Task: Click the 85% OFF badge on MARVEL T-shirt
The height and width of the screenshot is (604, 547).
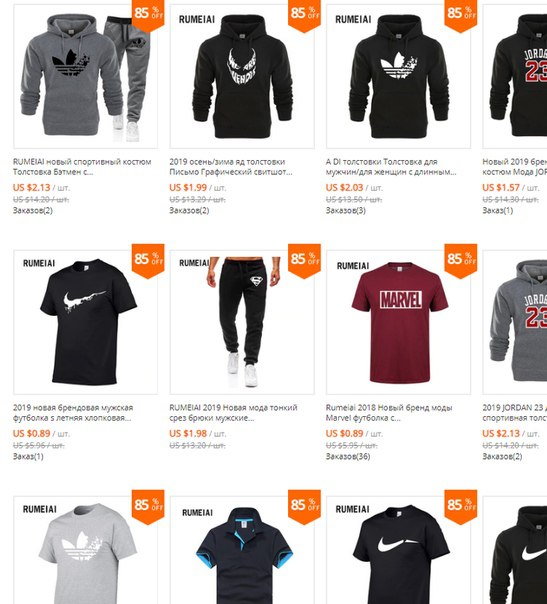Action: click(x=461, y=261)
